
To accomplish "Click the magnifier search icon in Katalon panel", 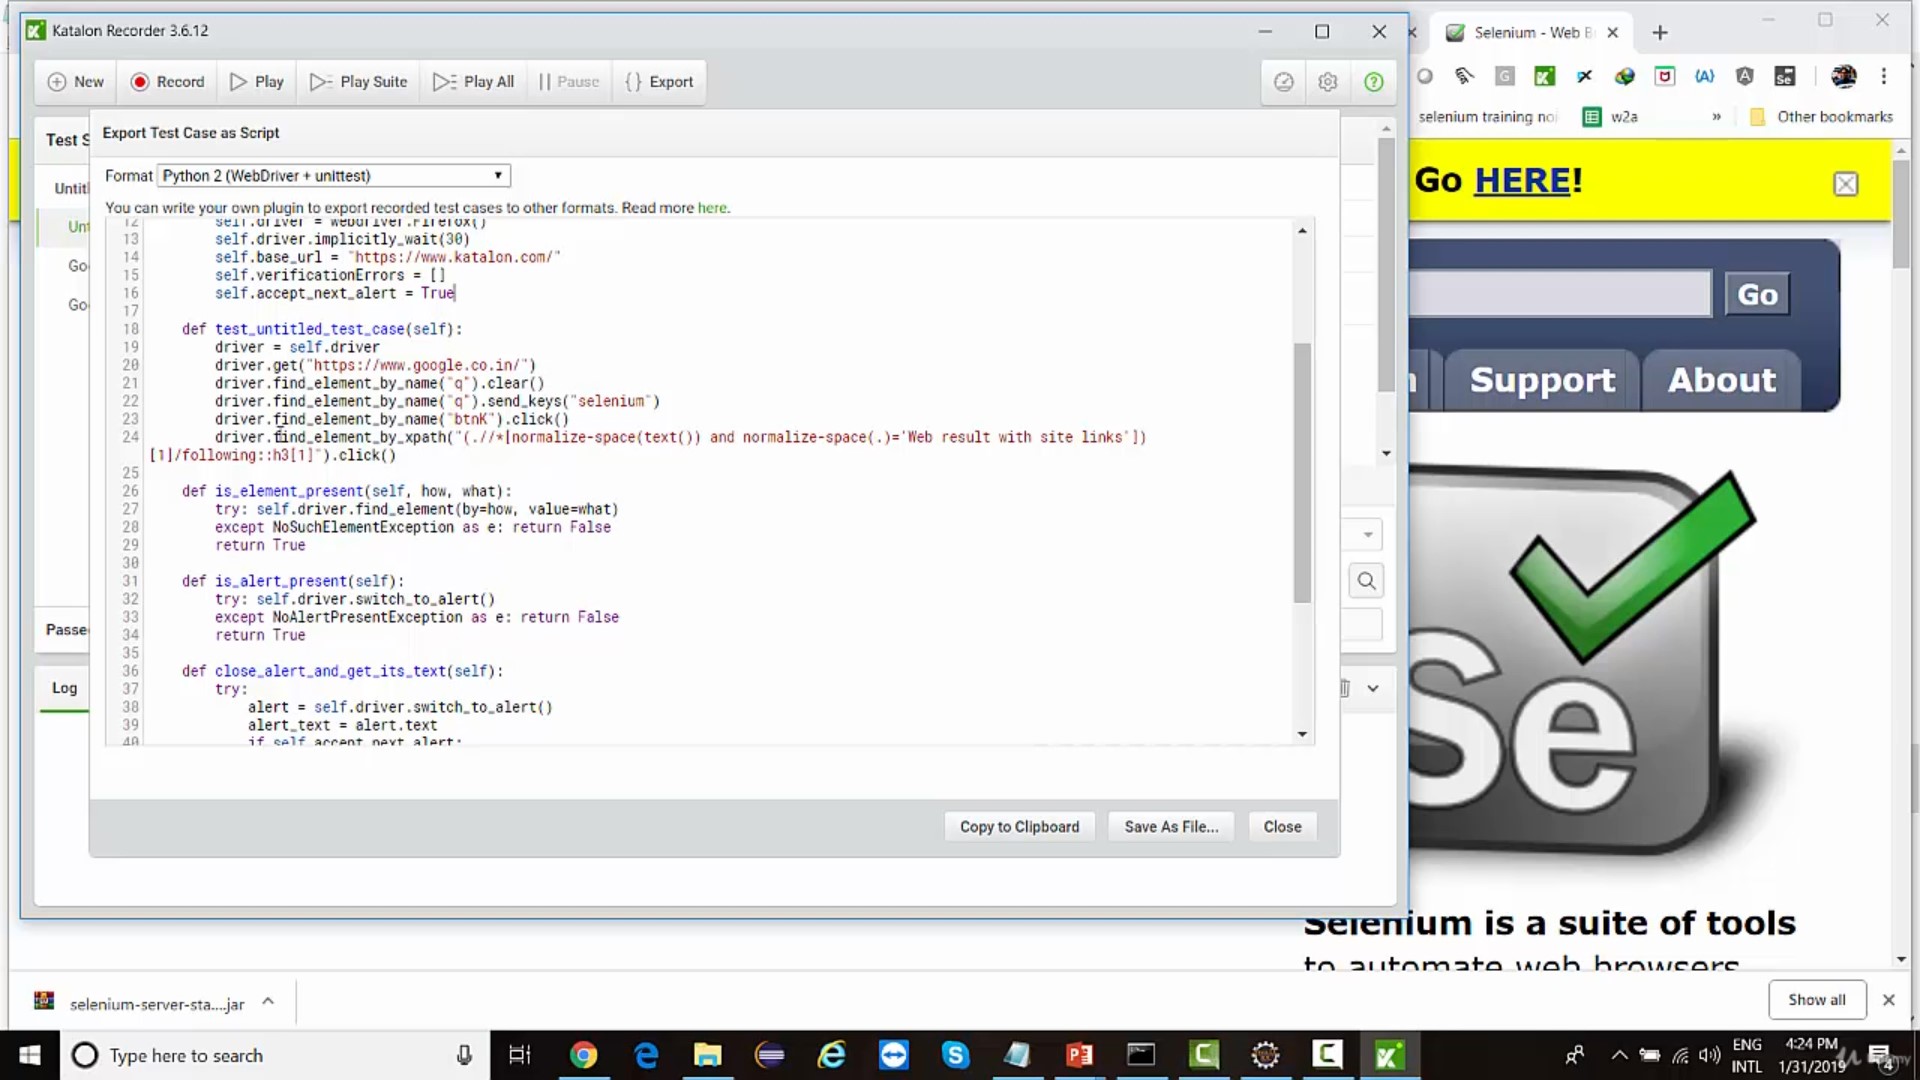I will click(1367, 581).
